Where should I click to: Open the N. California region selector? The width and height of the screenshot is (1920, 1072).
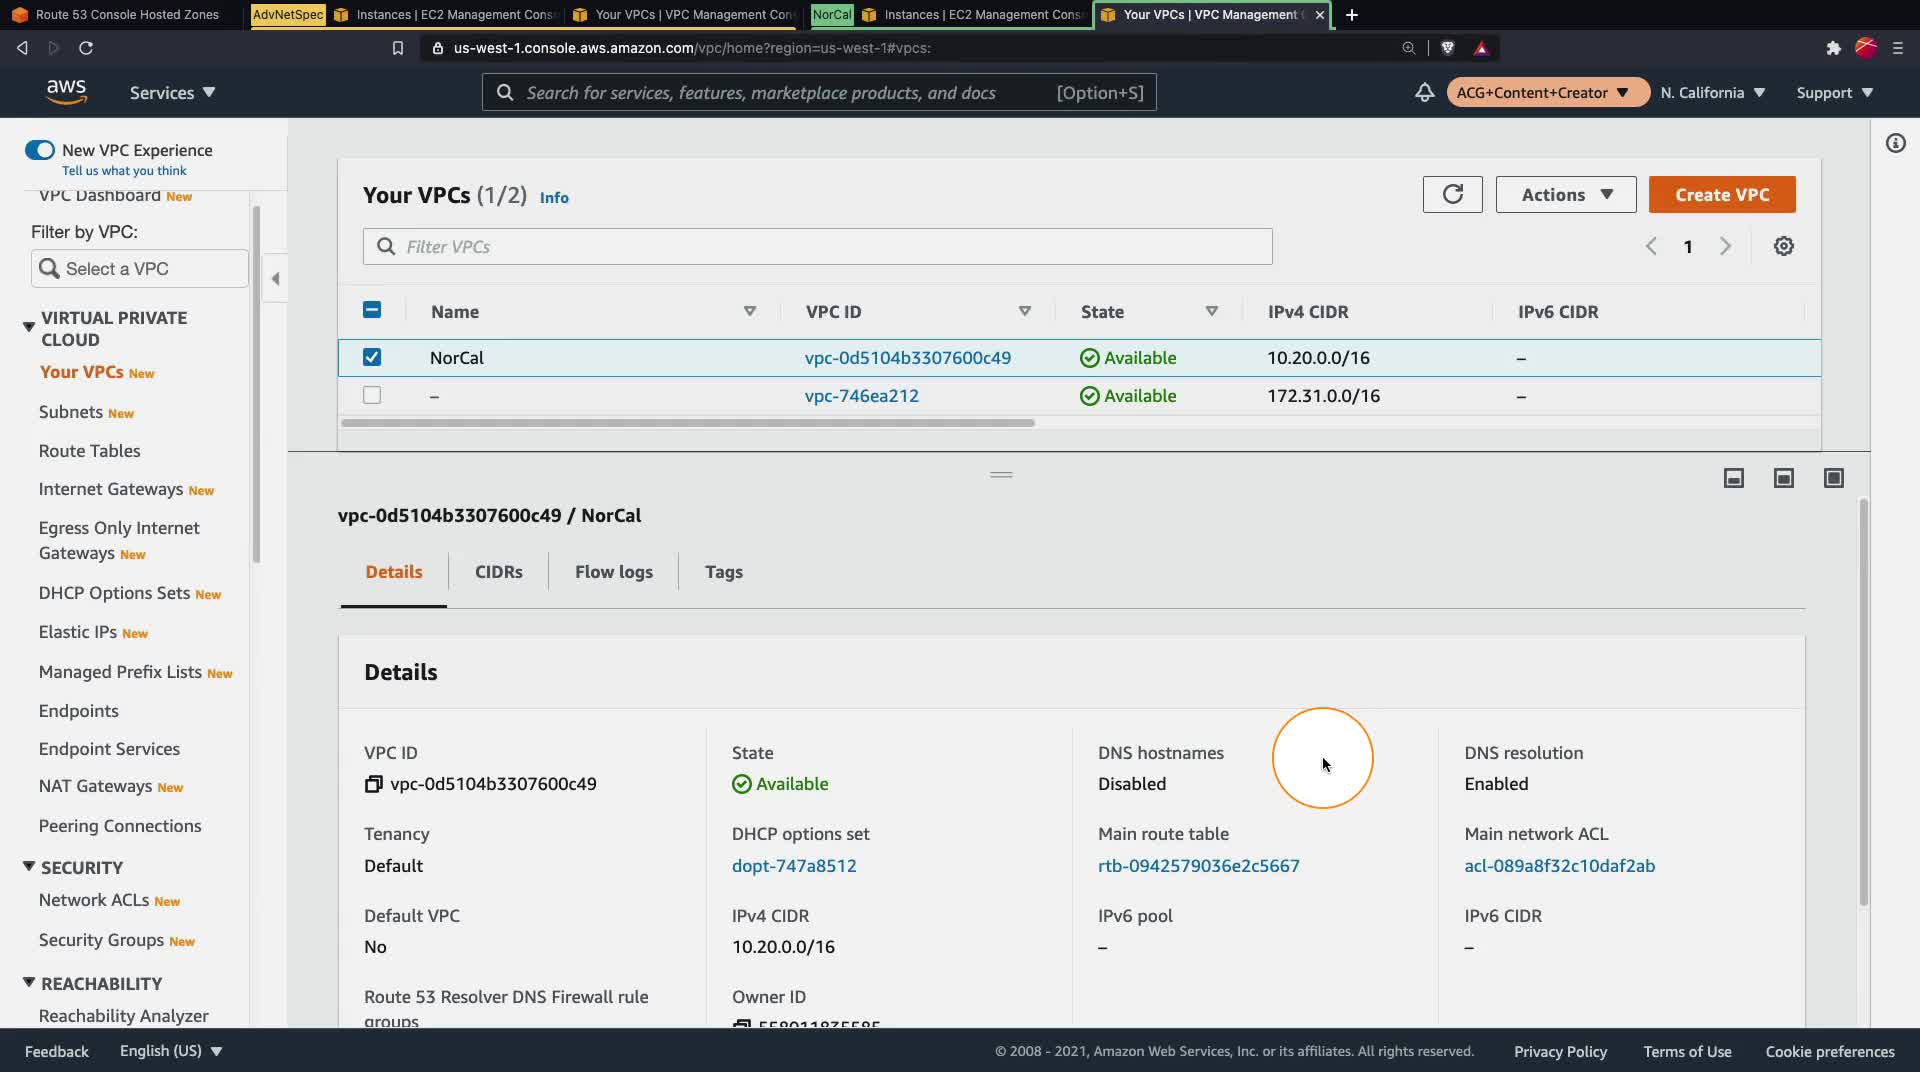point(1713,93)
